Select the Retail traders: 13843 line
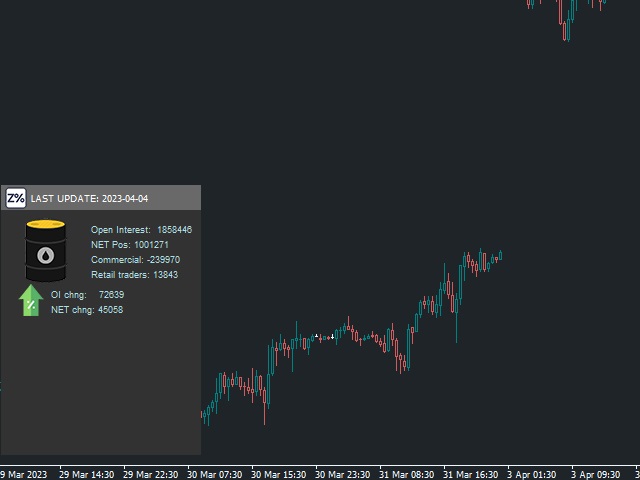The width and height of the screenshot is (640, 480). coord(134,275)
